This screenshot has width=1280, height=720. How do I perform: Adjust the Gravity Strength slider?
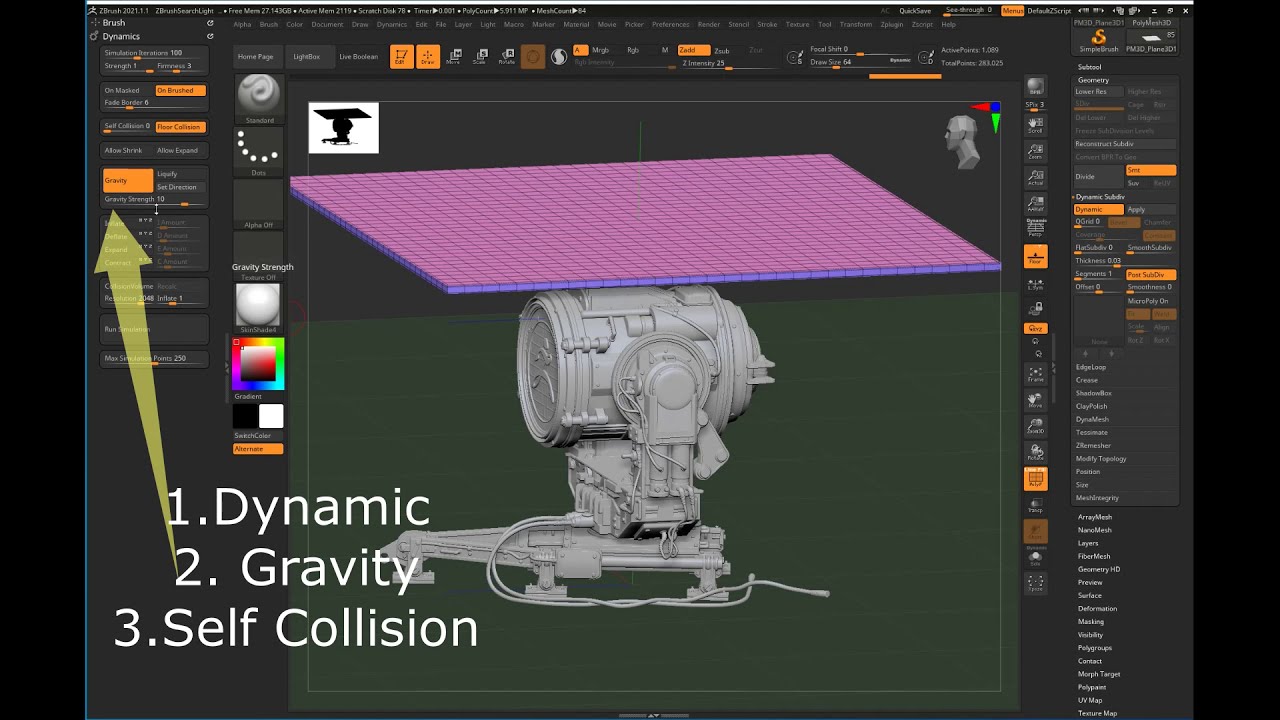click(155, 200)
